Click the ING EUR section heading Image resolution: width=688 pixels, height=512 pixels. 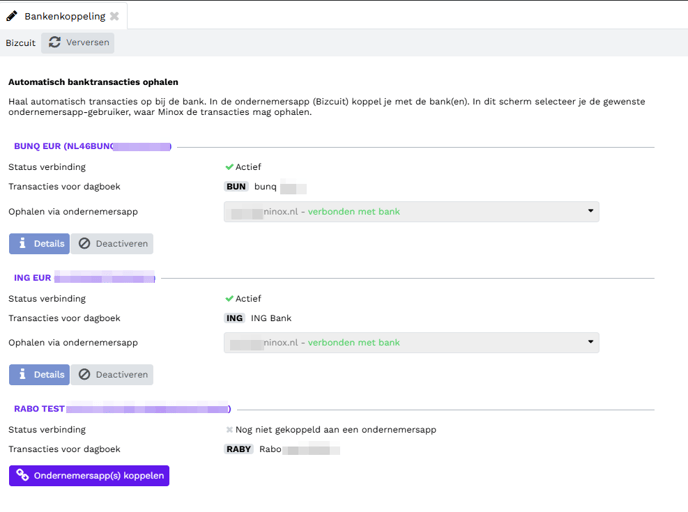(85, 278)
